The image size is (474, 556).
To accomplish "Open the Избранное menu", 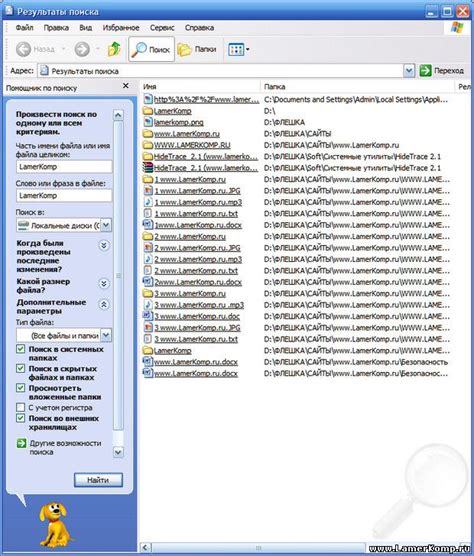I will point(121,28).
